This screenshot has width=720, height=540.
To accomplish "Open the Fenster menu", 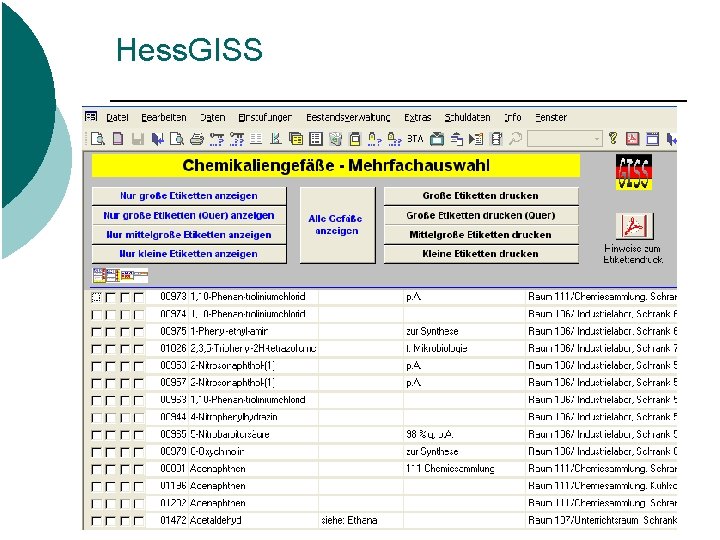I will [551, 118].
